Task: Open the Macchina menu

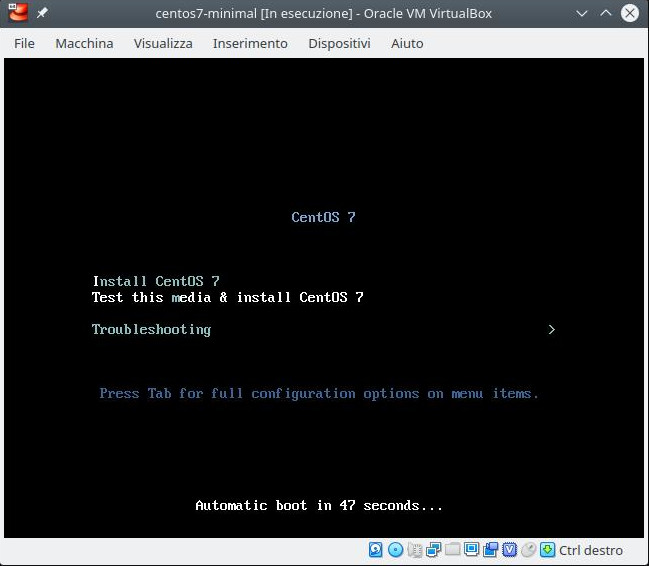Action: coord(84,43)
